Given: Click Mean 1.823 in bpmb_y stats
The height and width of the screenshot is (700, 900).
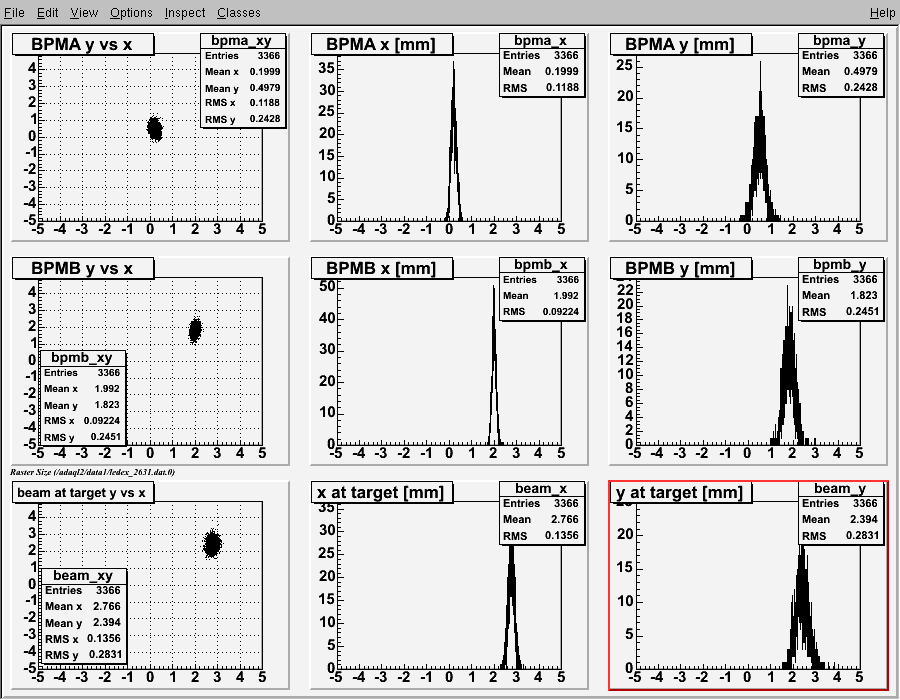Looking at the screenshot, I should (841, 295).
